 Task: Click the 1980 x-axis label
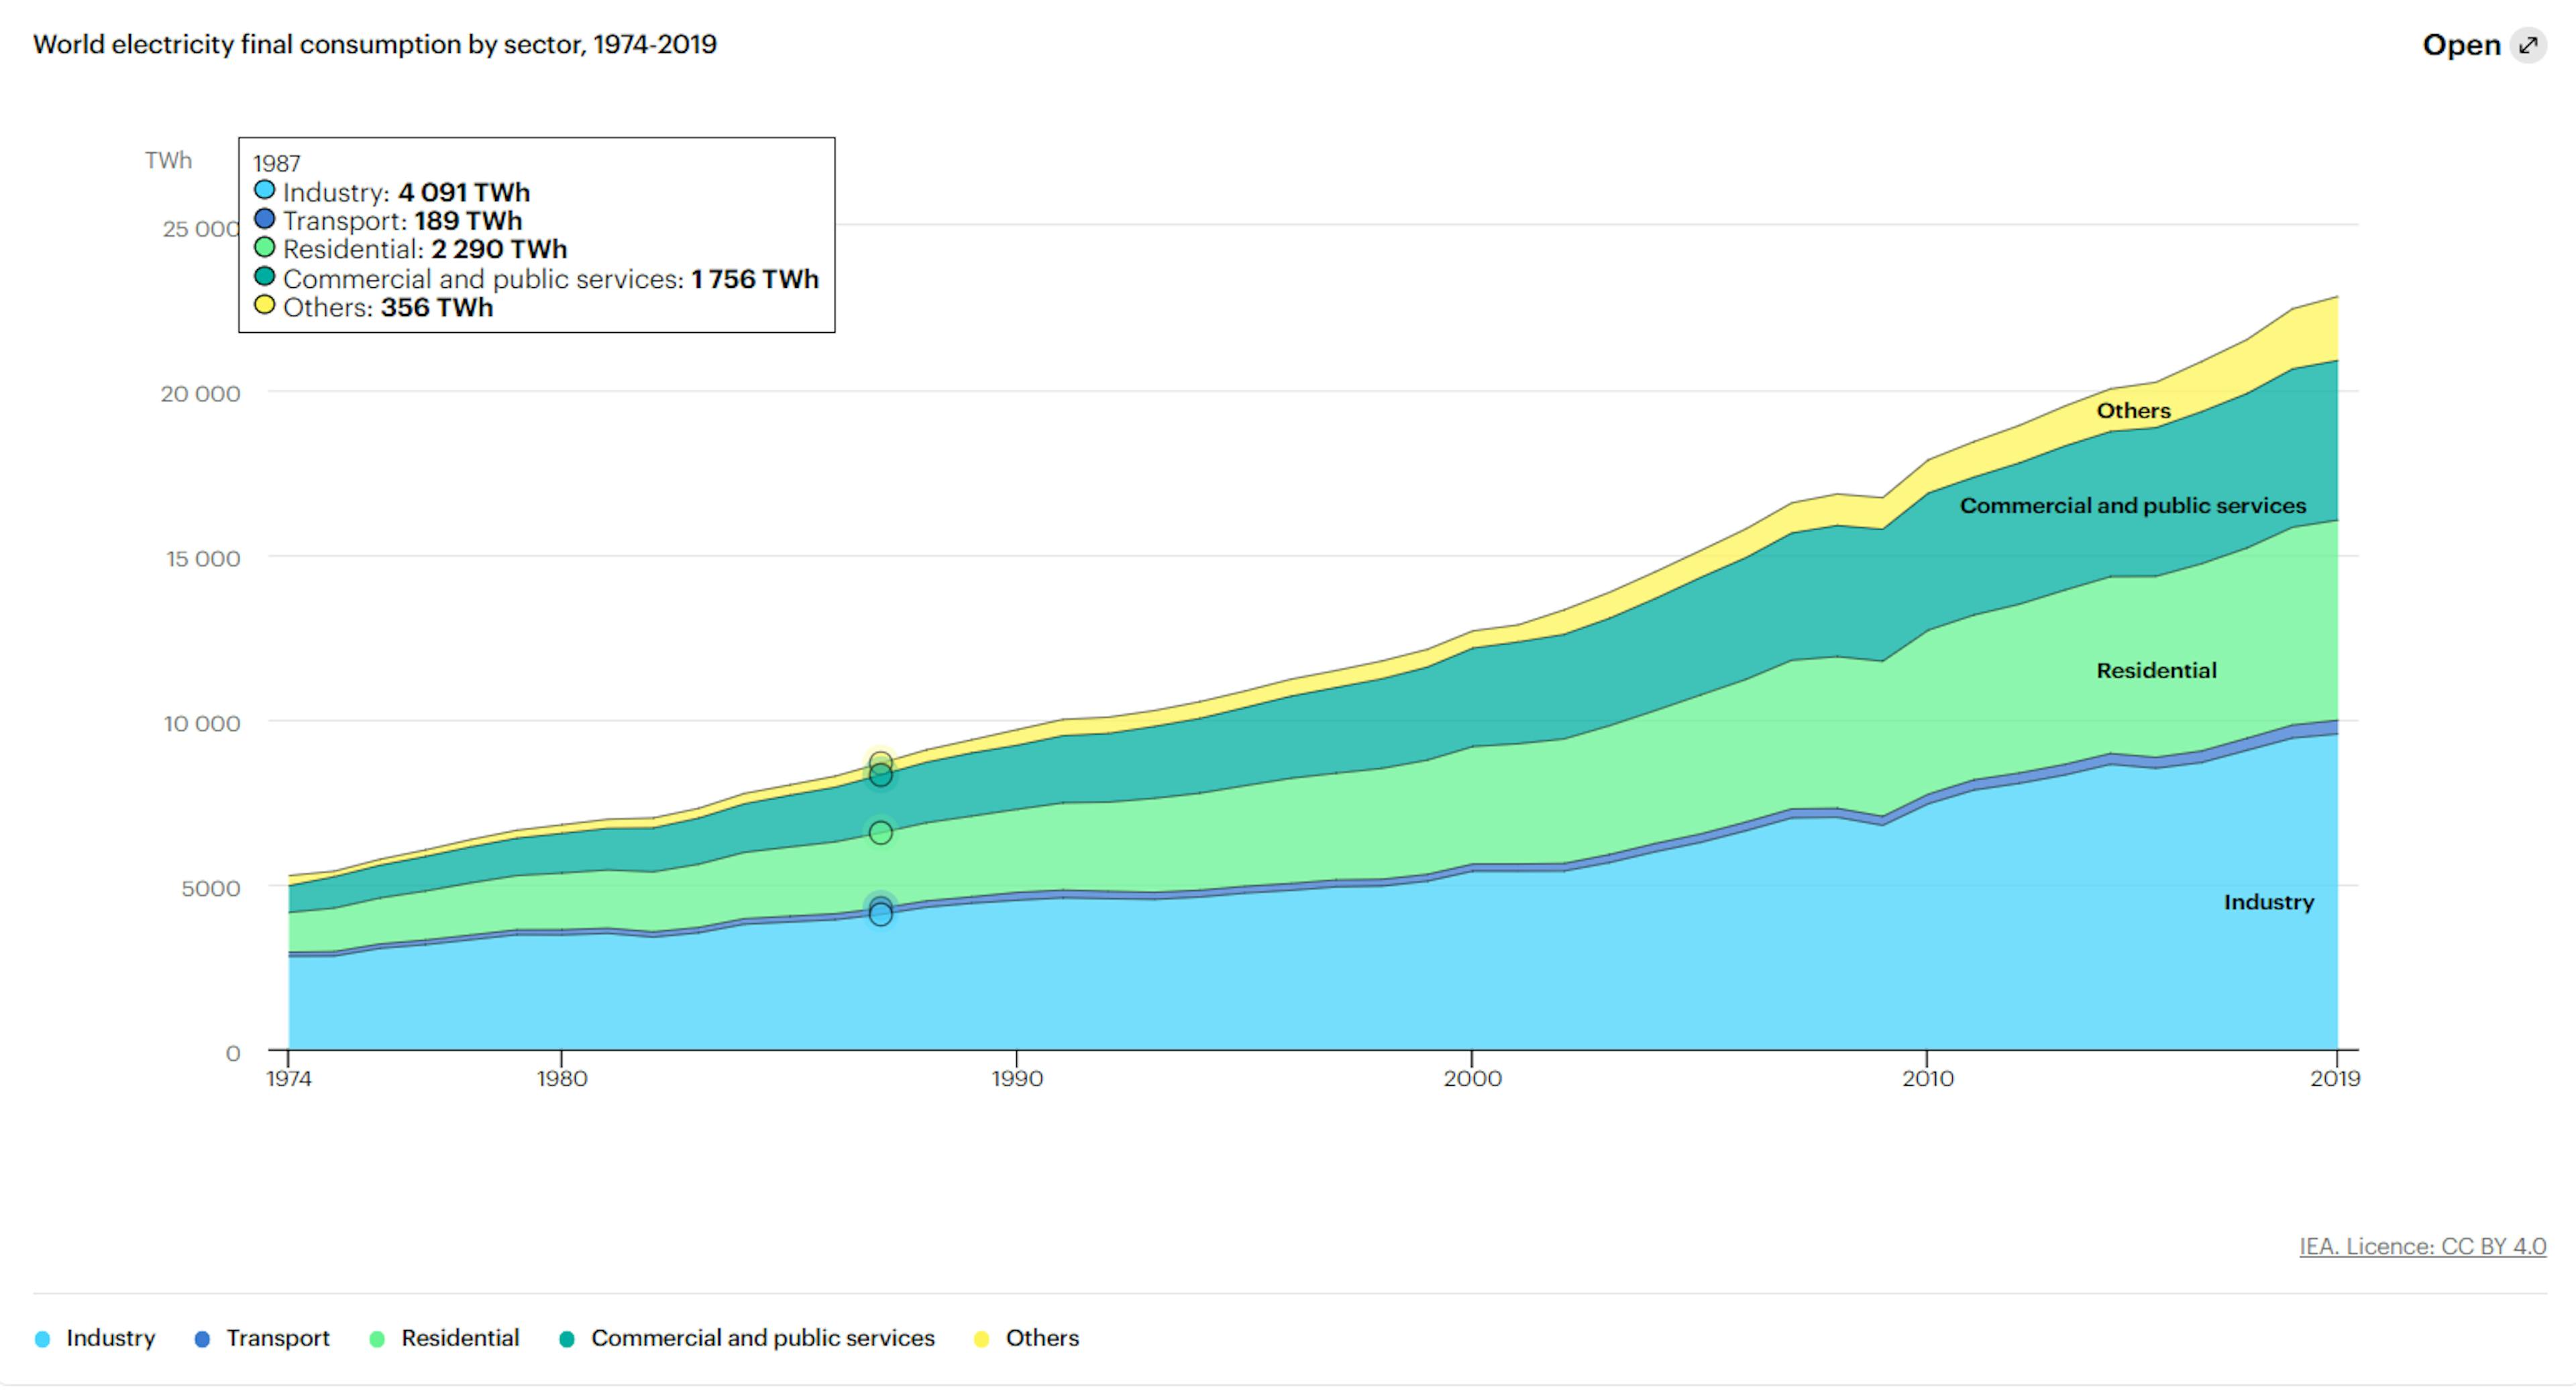pyautogui.click(x=561, y=1079)
